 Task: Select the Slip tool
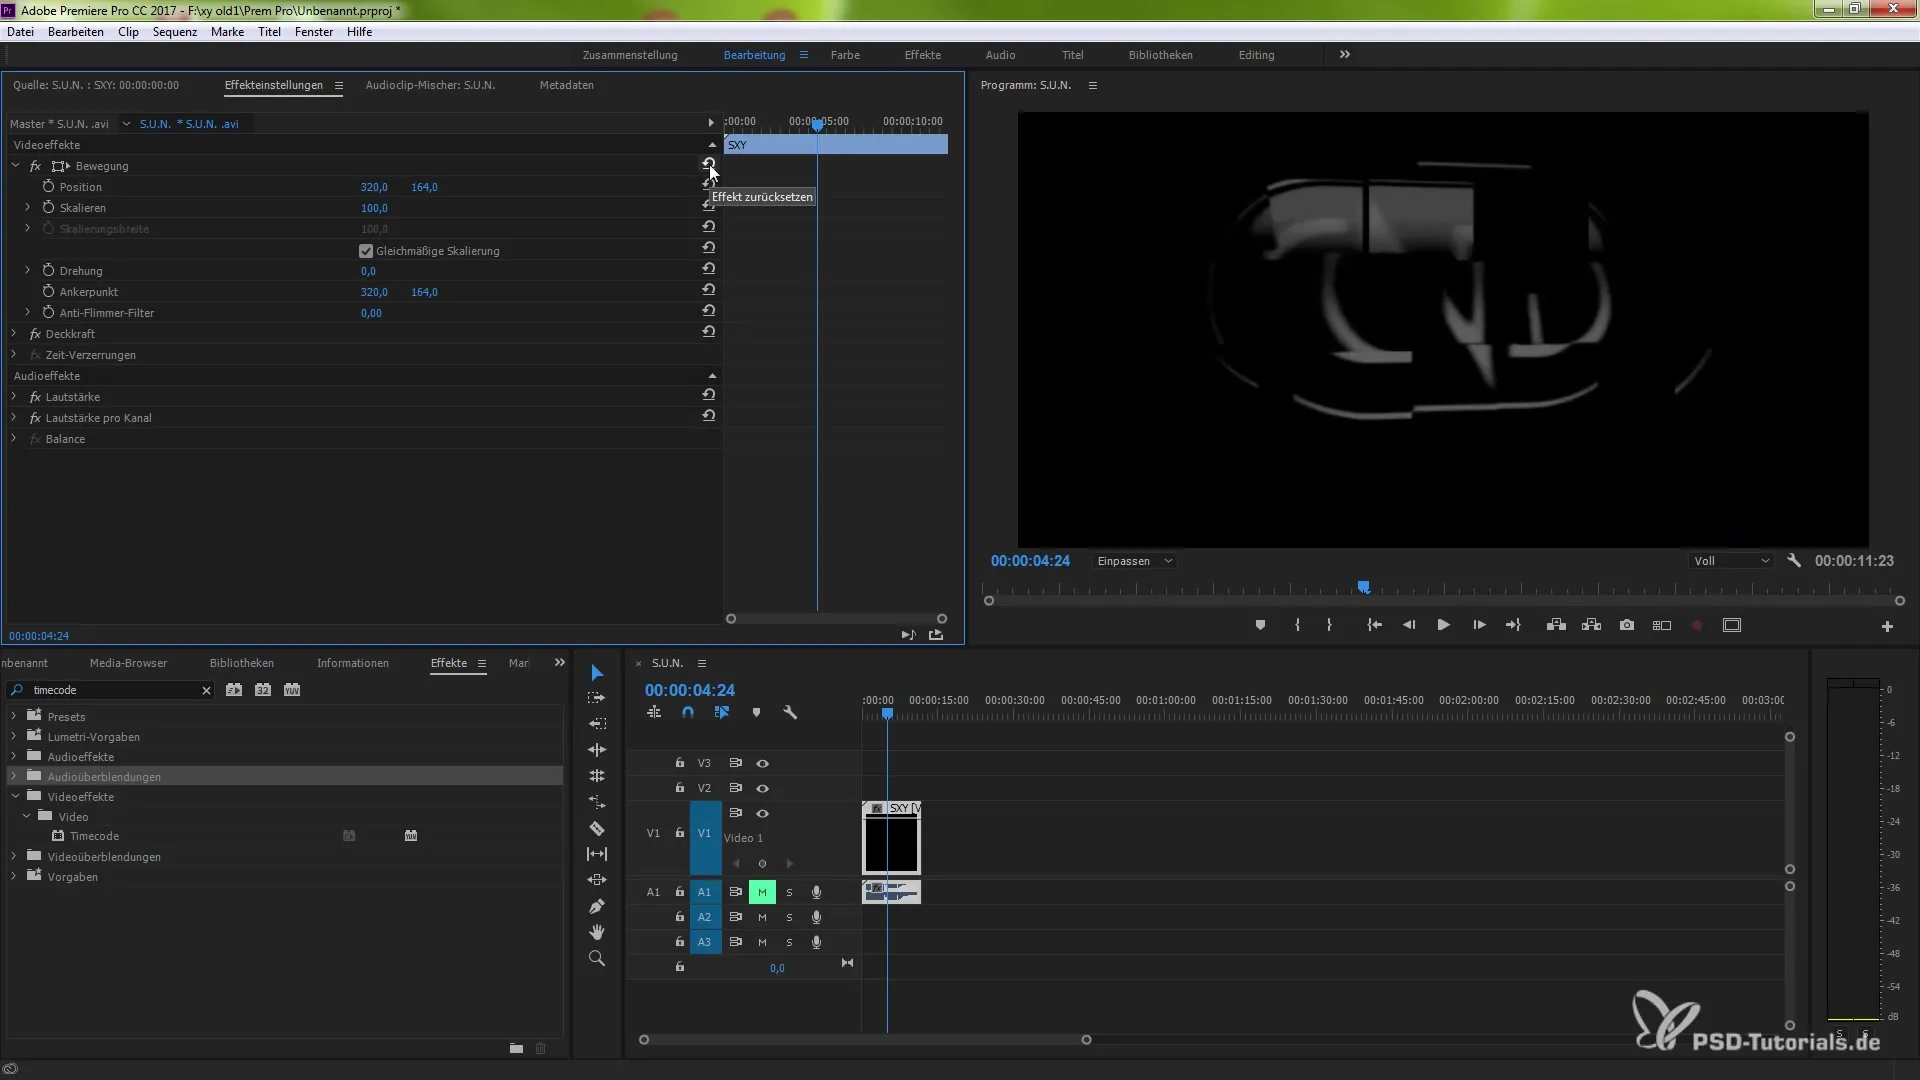click(597, 854)
